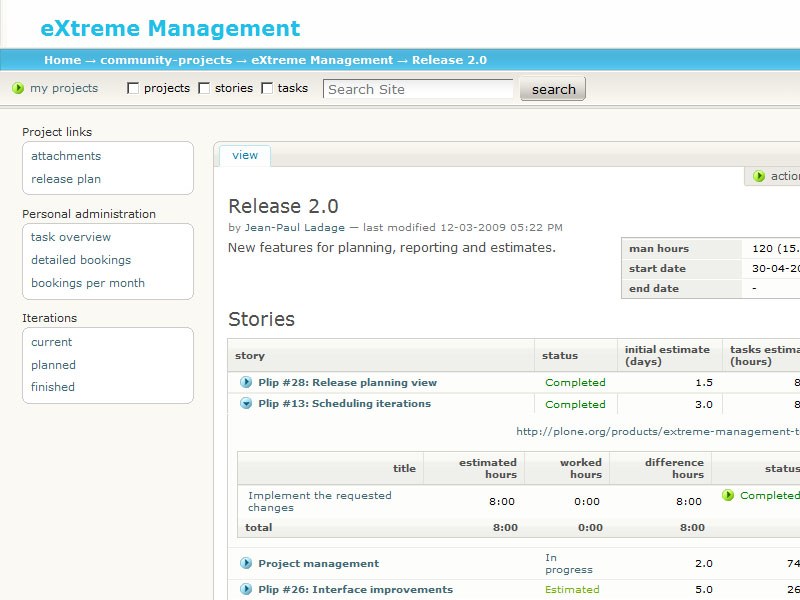Focus the Search Site text field
The width and height of the screenshot is (800, 600).
(x=418, y=89)
